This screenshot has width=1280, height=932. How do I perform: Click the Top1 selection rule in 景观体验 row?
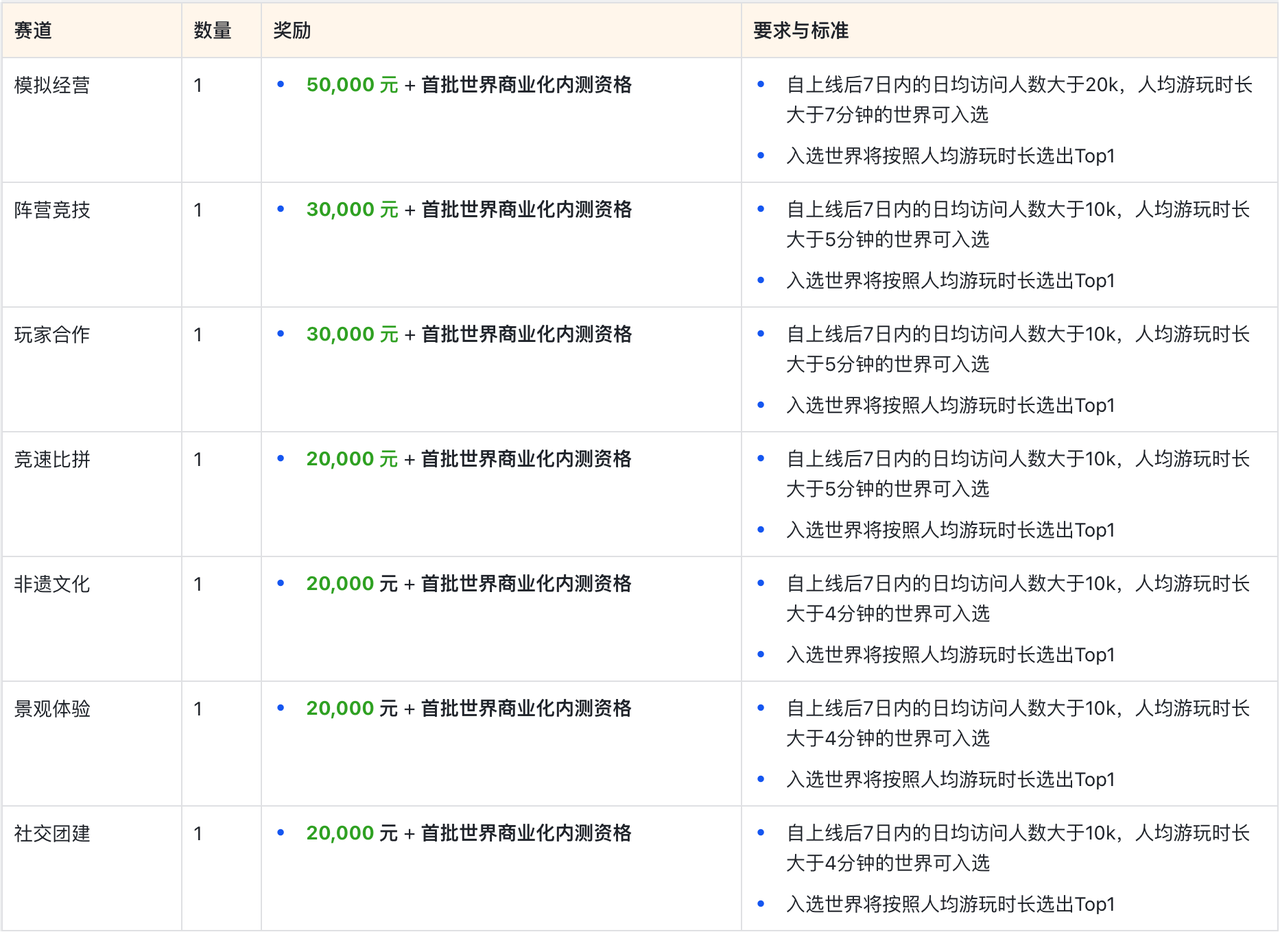pyautogui.click(x=950, y=780)
